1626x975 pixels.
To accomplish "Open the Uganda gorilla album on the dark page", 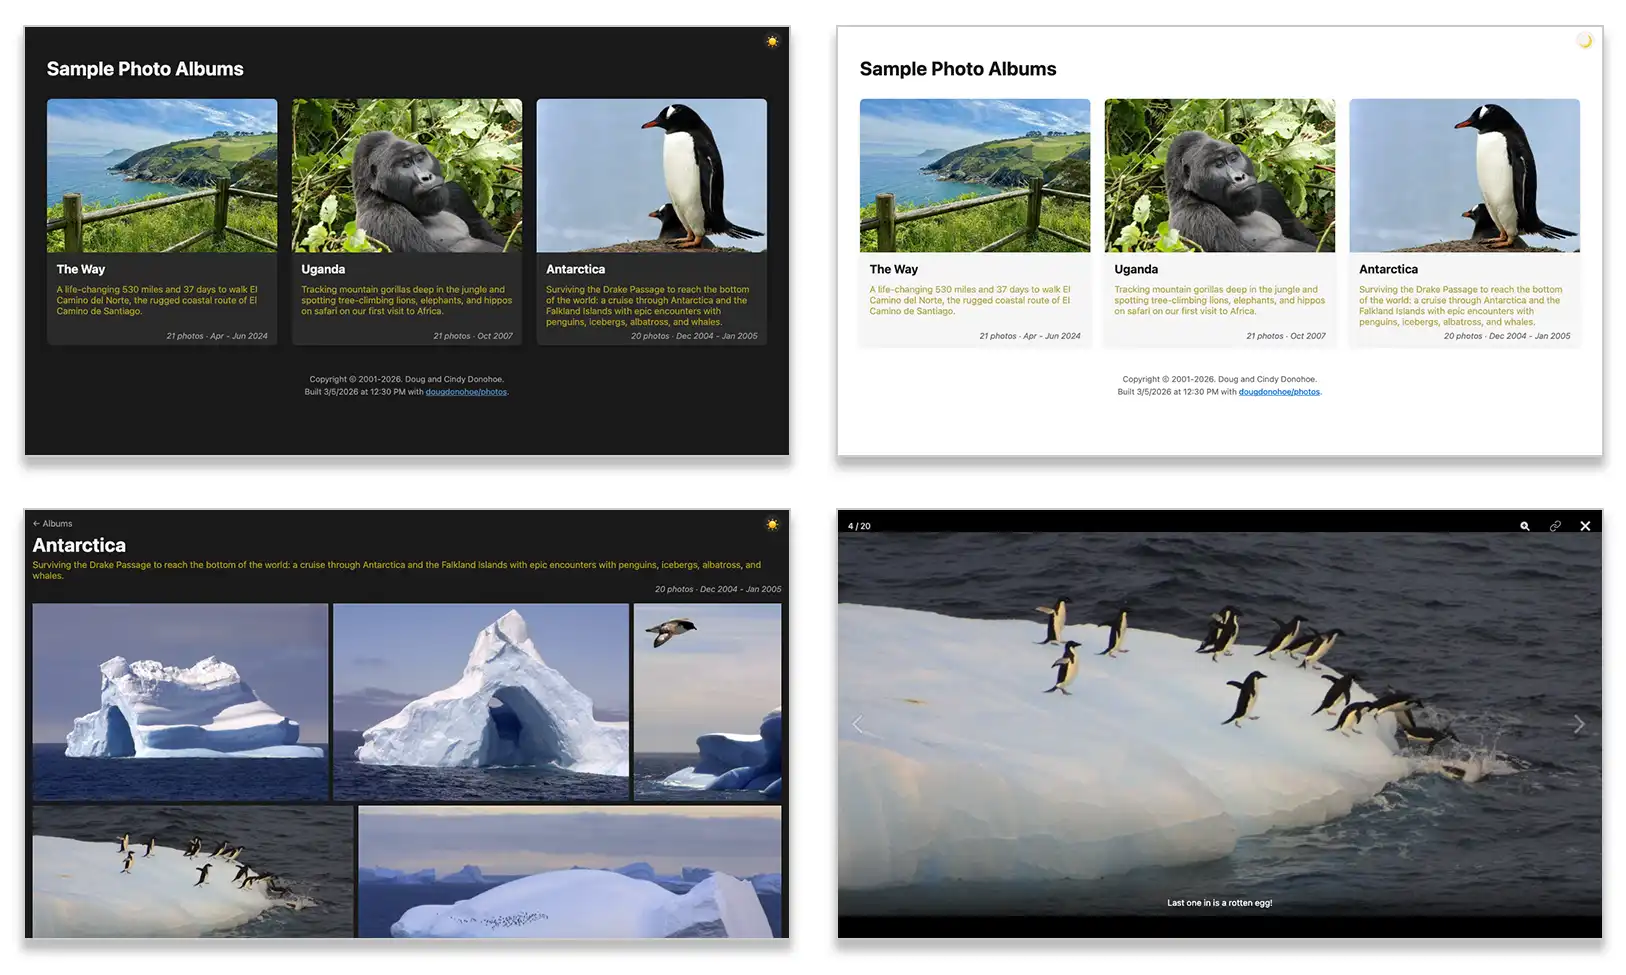I will click(407, 176).
